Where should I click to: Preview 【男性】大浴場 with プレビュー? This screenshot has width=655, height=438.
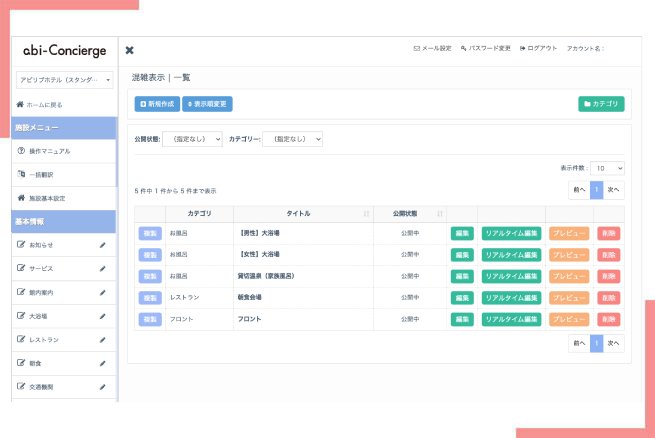tap(569, 233)
